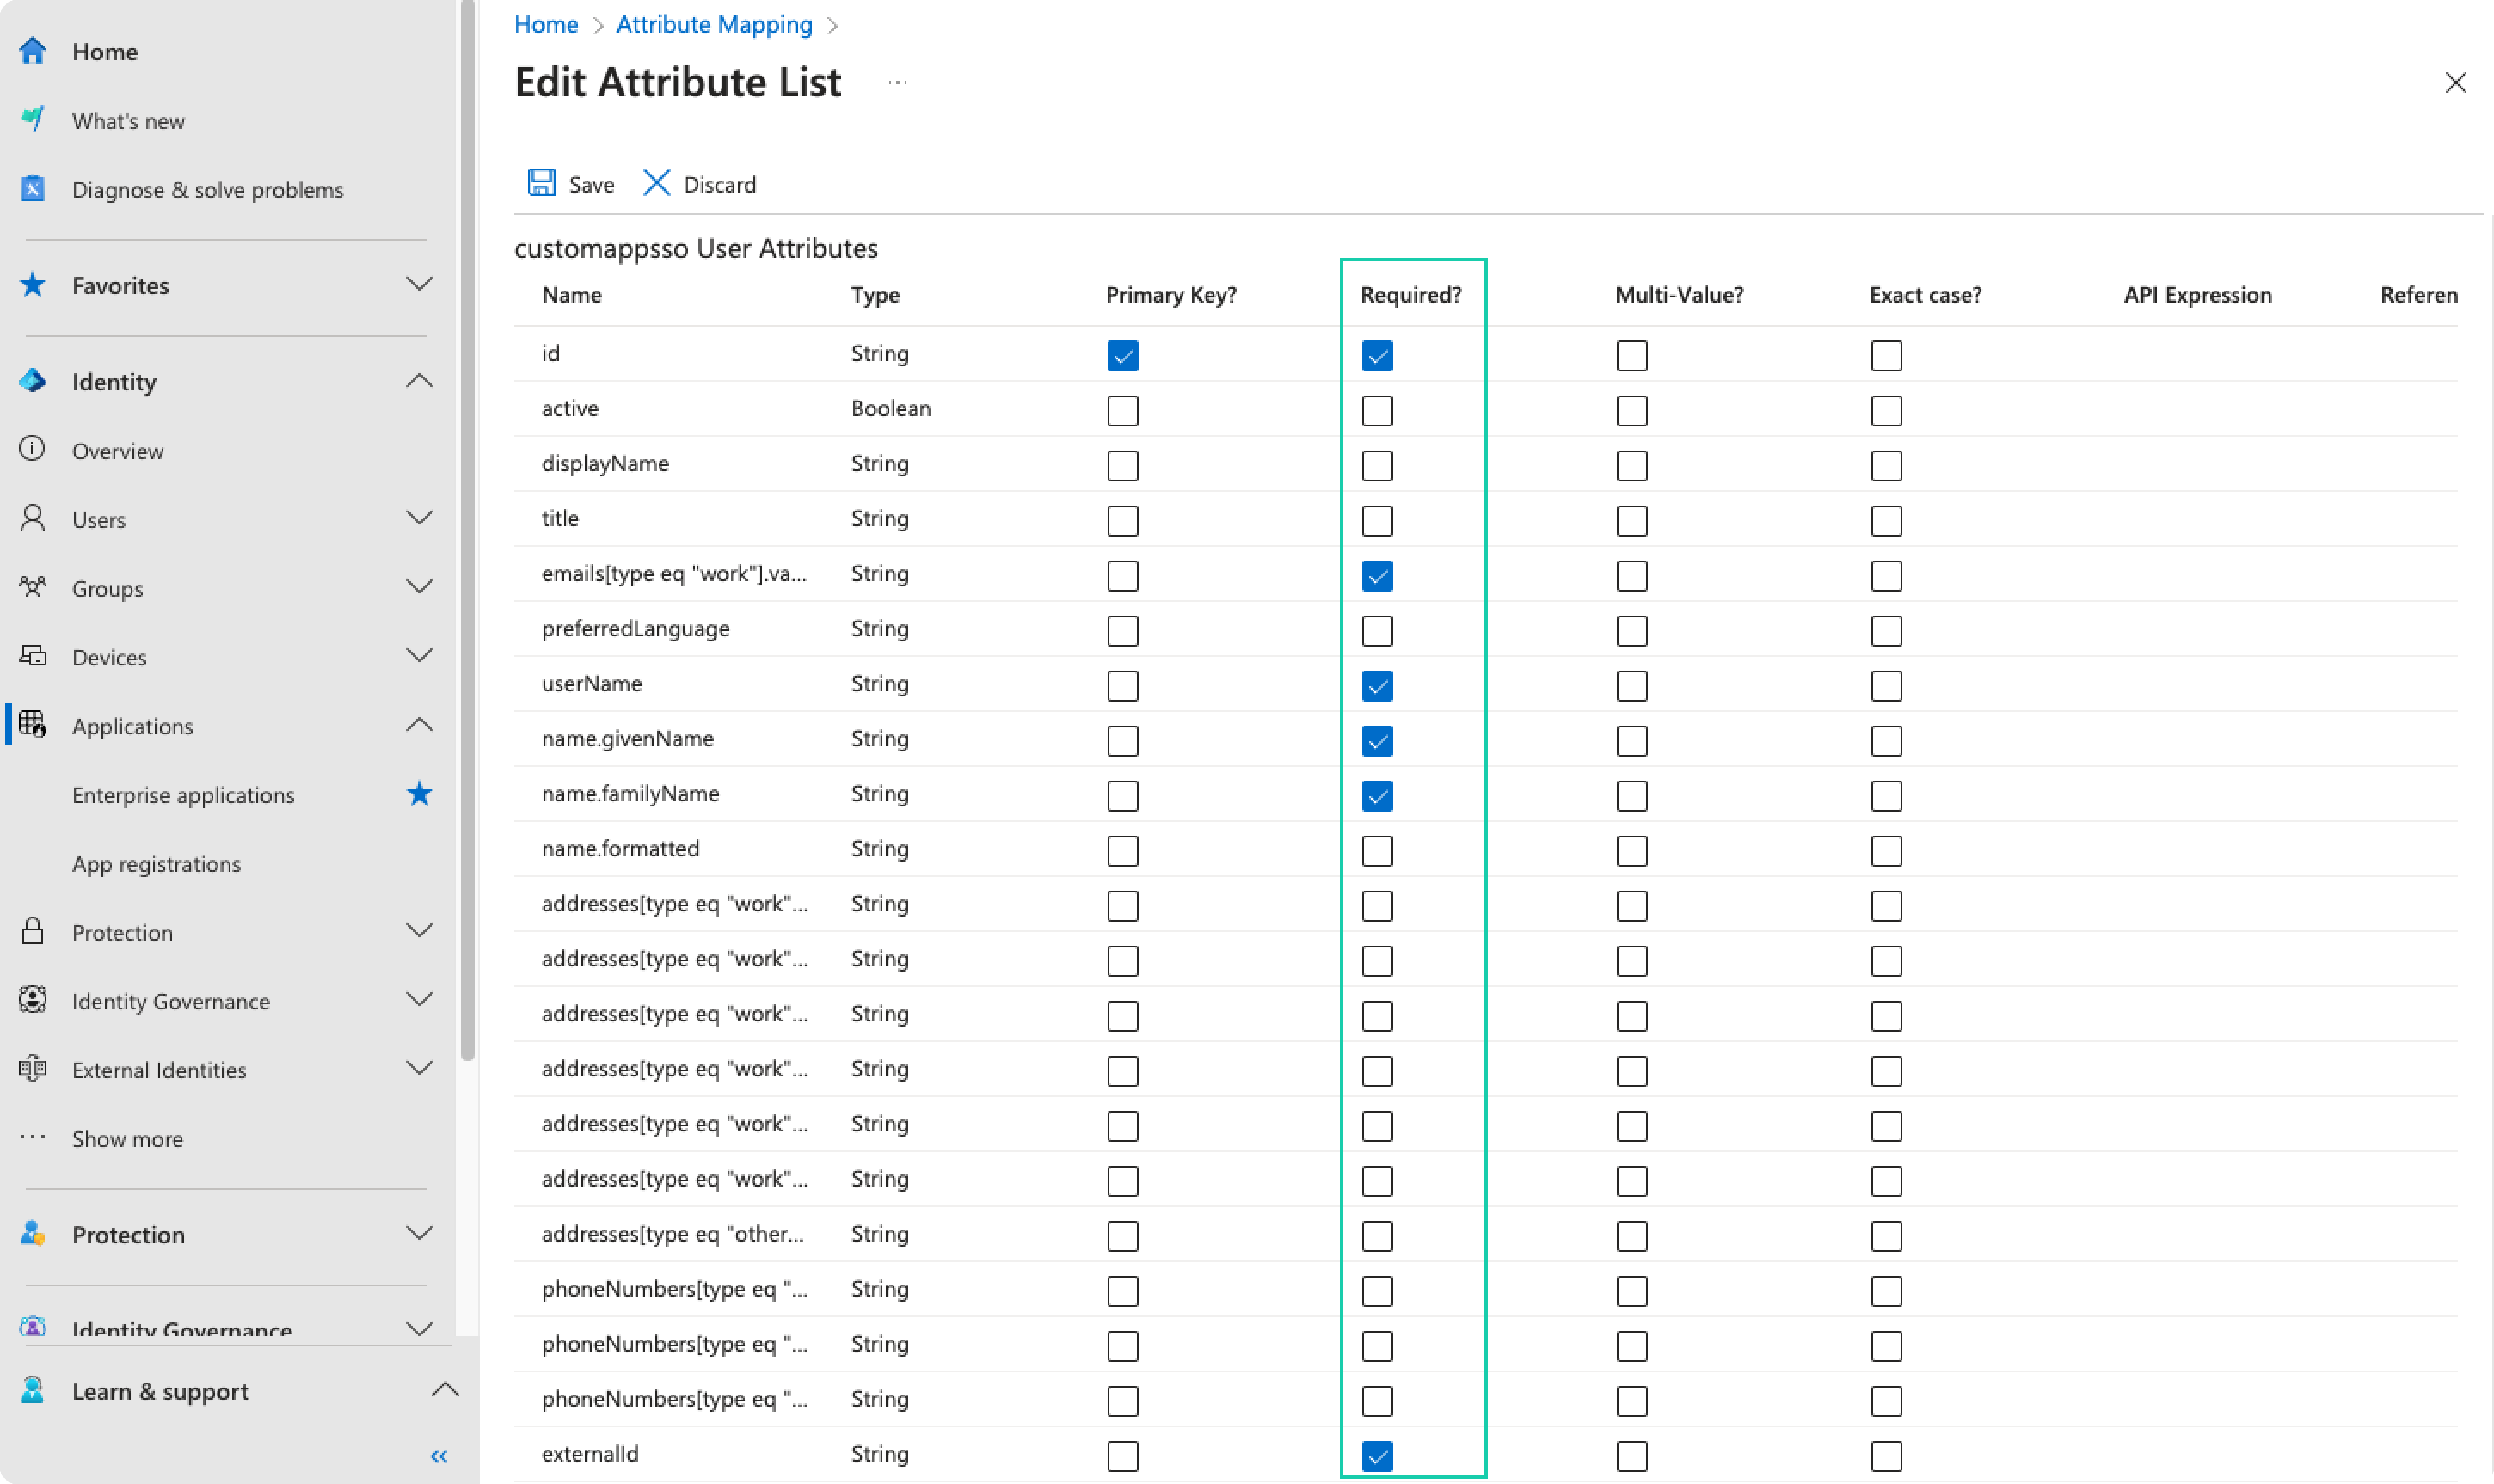Collapse the Learn & support chevron
The image size is (2494, 1484).
pyautogui.click(x=445, y=1389)
